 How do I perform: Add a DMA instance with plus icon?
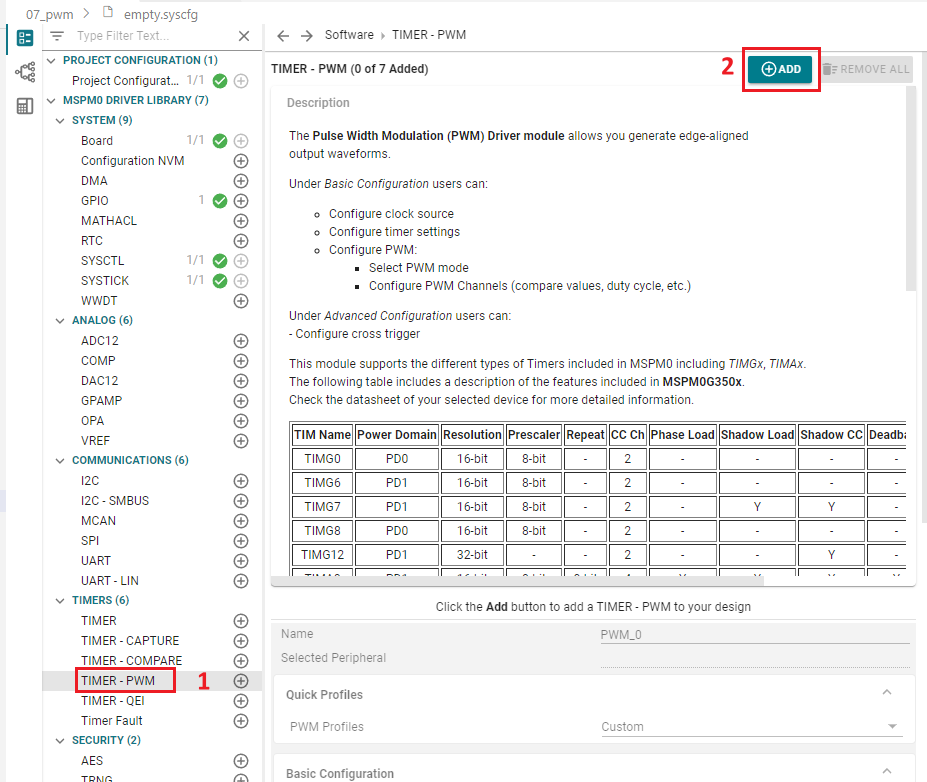click(241, 181)
